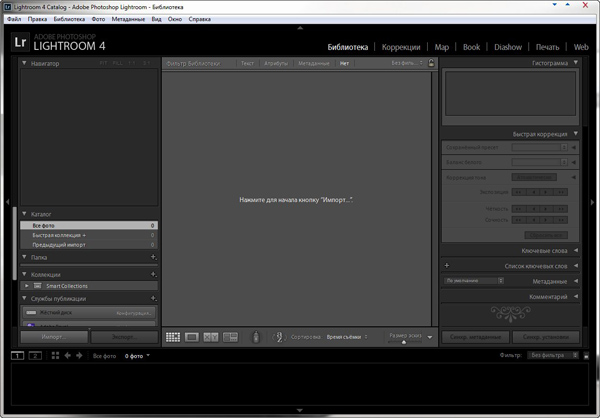Open Compare view XY icon
This screenshot has height=418, width=600.
pos(211,337)
